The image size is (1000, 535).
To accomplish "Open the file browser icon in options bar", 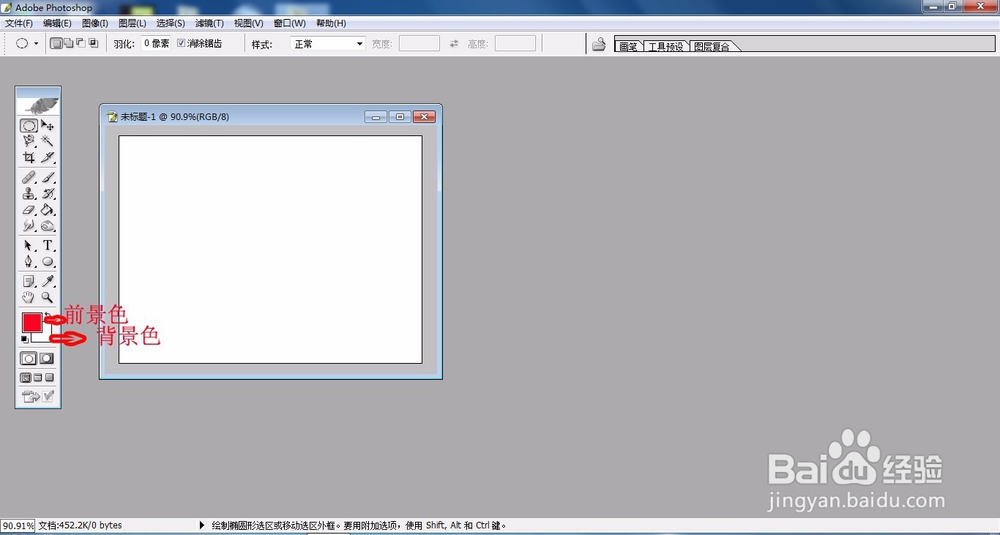I will pos(598,44).
